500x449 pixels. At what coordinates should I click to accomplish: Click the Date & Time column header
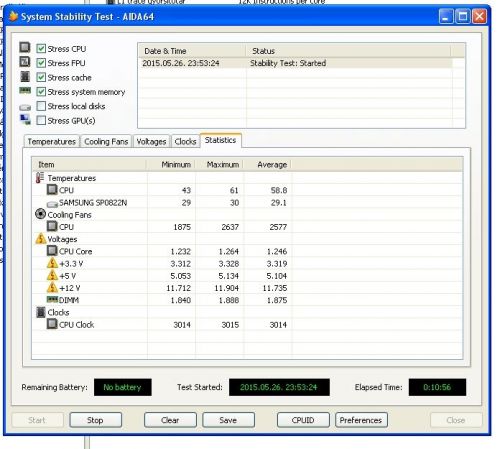coord(192,51)
